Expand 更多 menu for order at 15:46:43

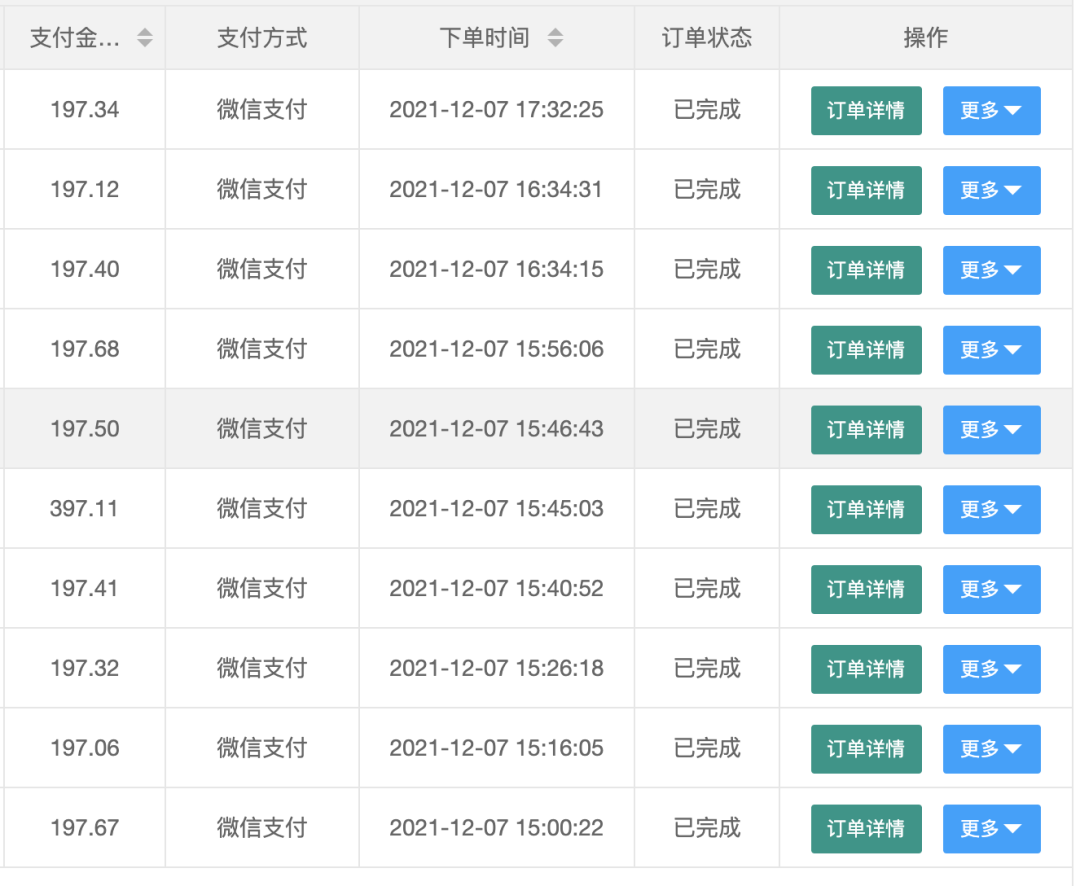[991, 429]
